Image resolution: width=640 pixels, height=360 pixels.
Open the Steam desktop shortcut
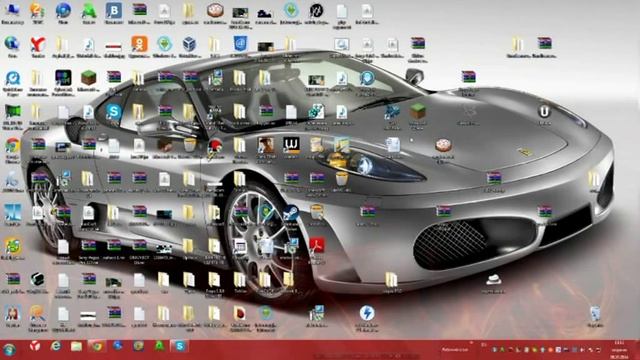pyautogui.click(x=291, y=213)
